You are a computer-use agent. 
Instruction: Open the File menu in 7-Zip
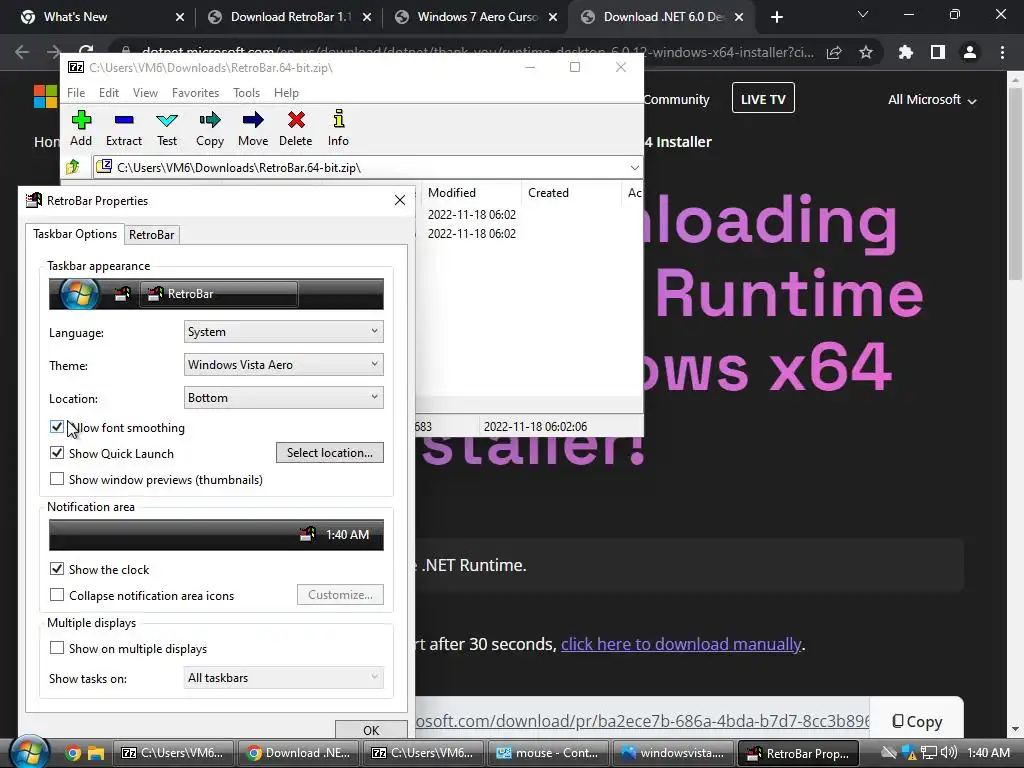click(x=76, y=93)
